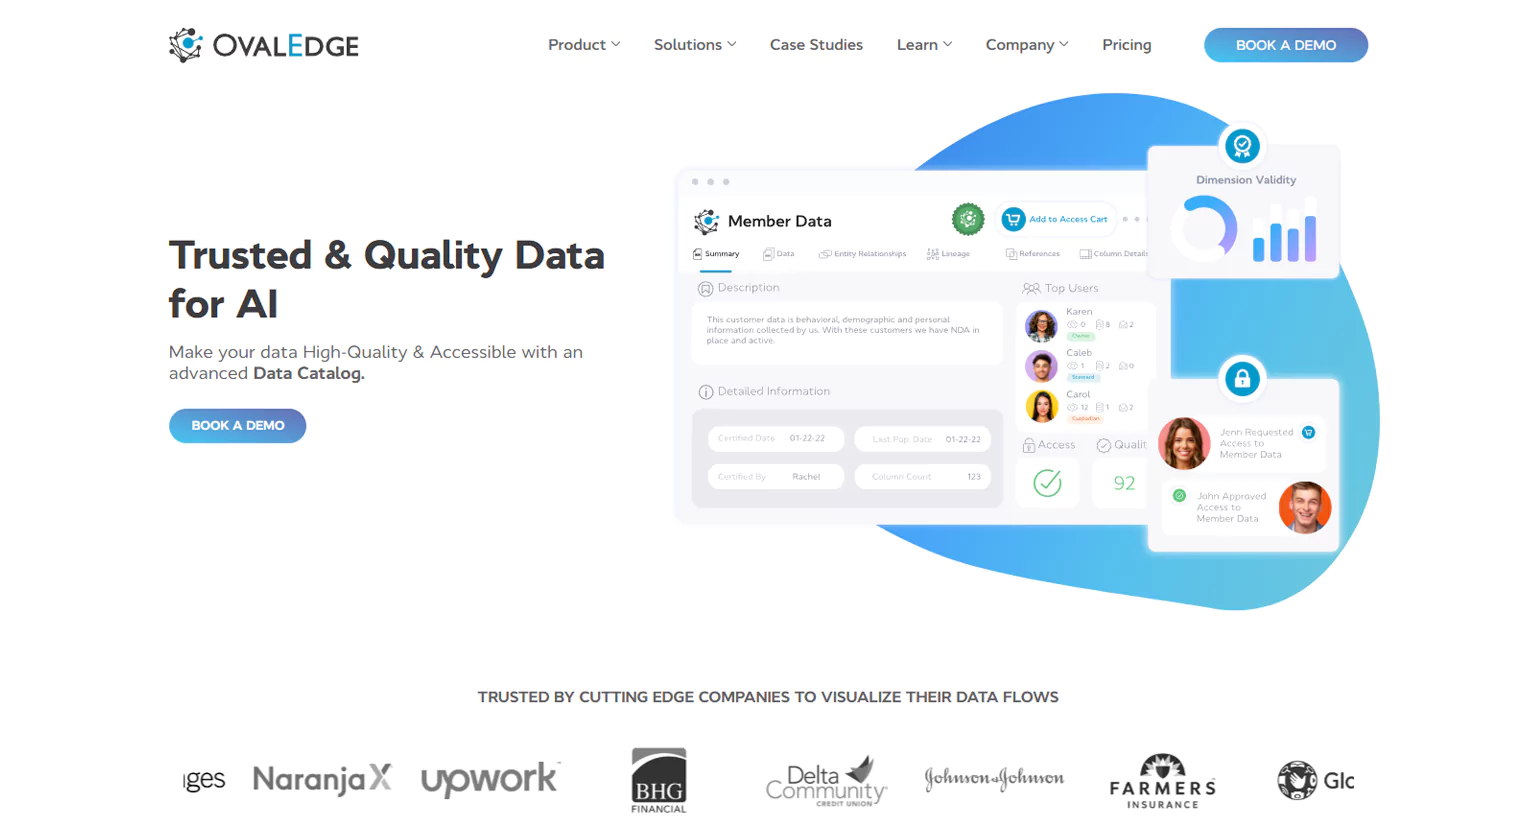Image resolution: width=1540 pixels, height=840 pixels.
Task: Click the Dimension Validity certificate badge icon
Action: 1242,147
